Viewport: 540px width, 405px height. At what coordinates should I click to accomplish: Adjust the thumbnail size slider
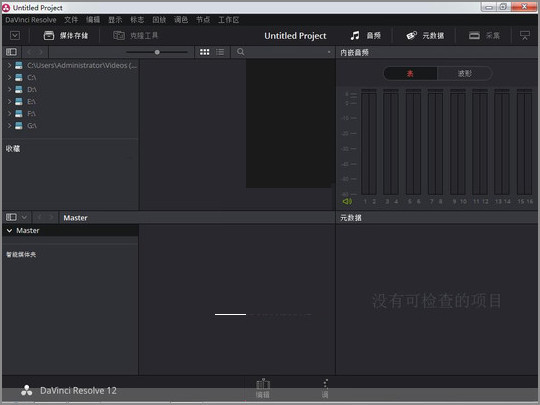157,52
